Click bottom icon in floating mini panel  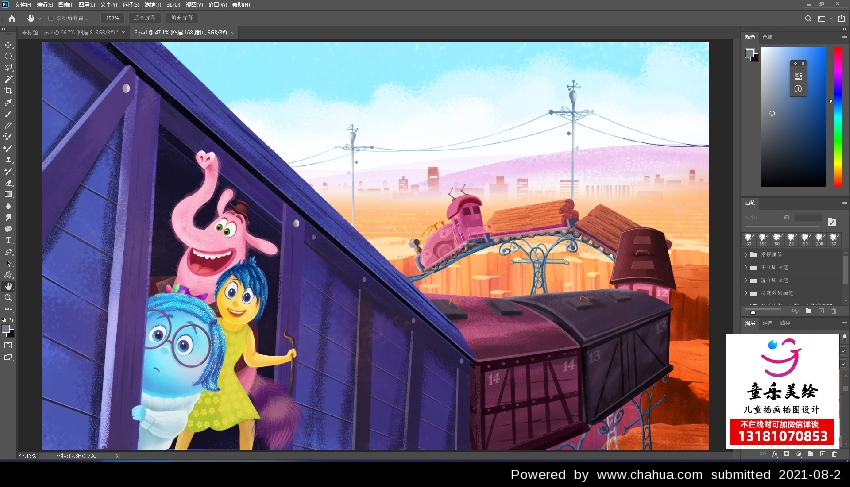798,88
